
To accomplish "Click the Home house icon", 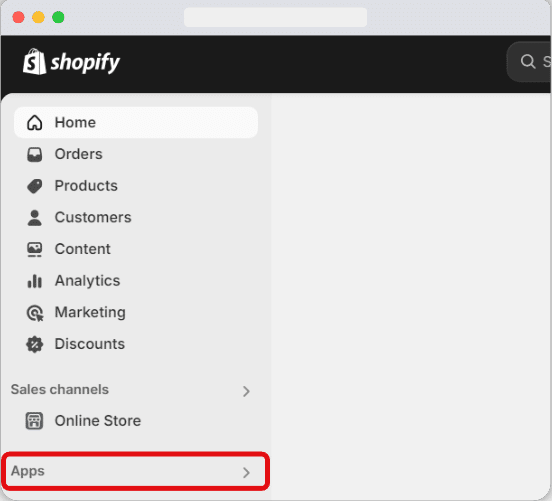I will [34, 123].
